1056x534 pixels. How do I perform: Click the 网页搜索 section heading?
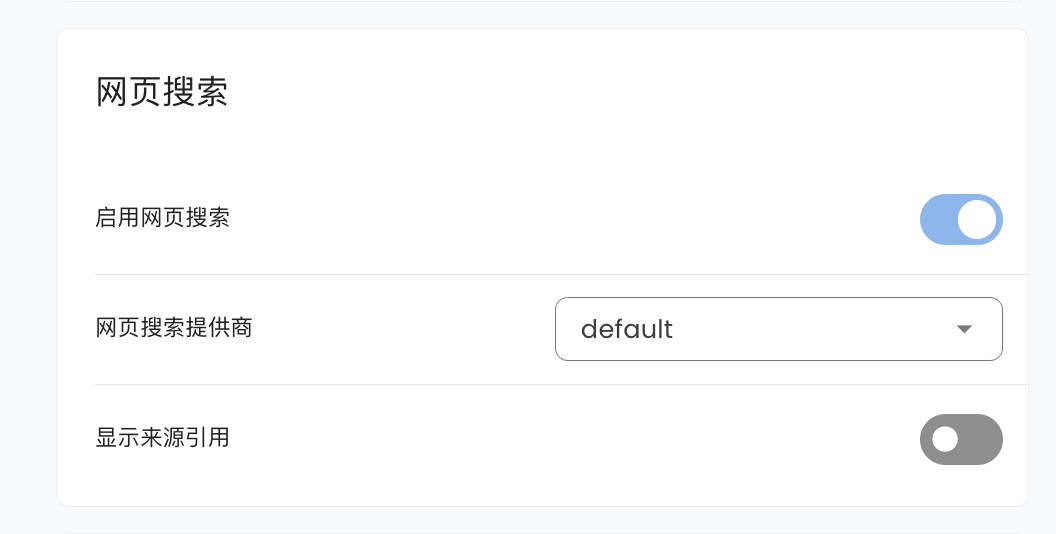(162, 92)
